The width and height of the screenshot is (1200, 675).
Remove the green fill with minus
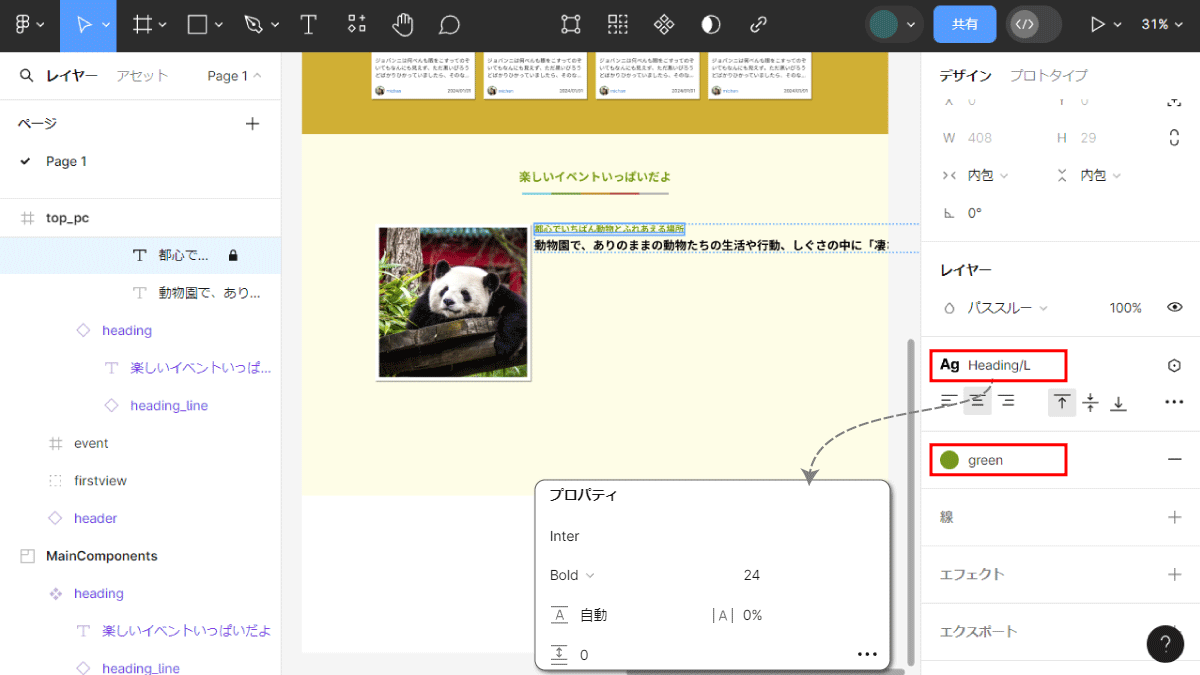coord(1174,460)
